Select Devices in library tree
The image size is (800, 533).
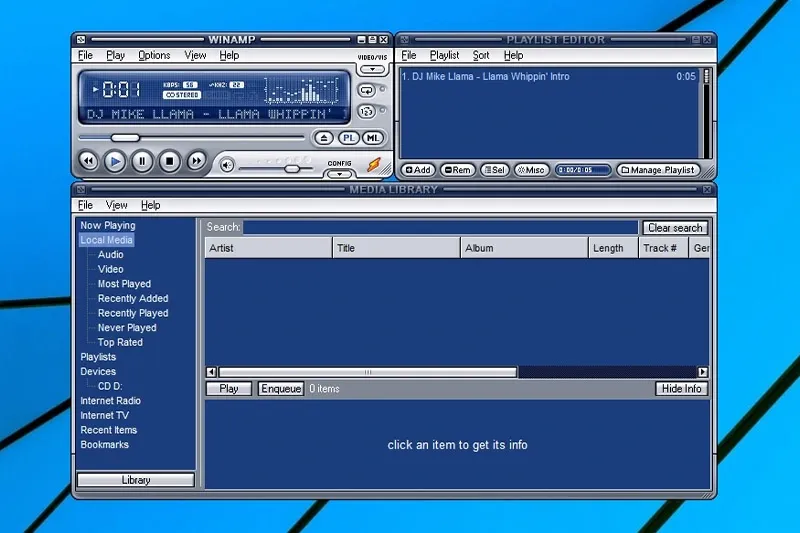pos(98,372)
